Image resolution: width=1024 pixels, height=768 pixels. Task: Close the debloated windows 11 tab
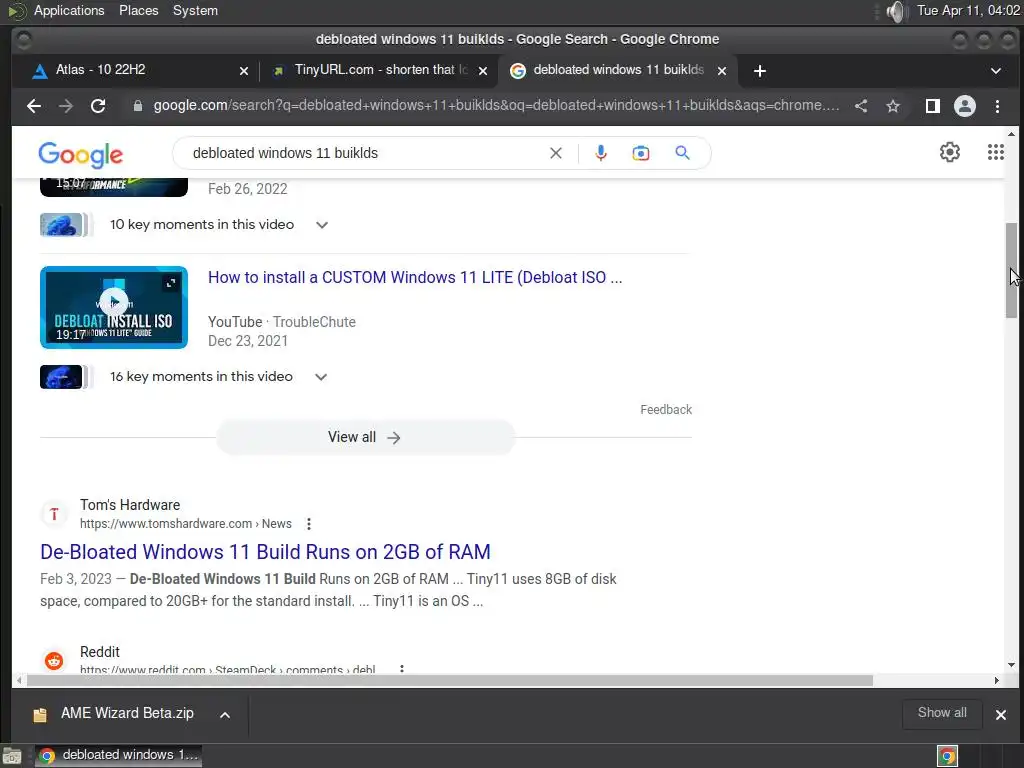[x=722, y=71]
